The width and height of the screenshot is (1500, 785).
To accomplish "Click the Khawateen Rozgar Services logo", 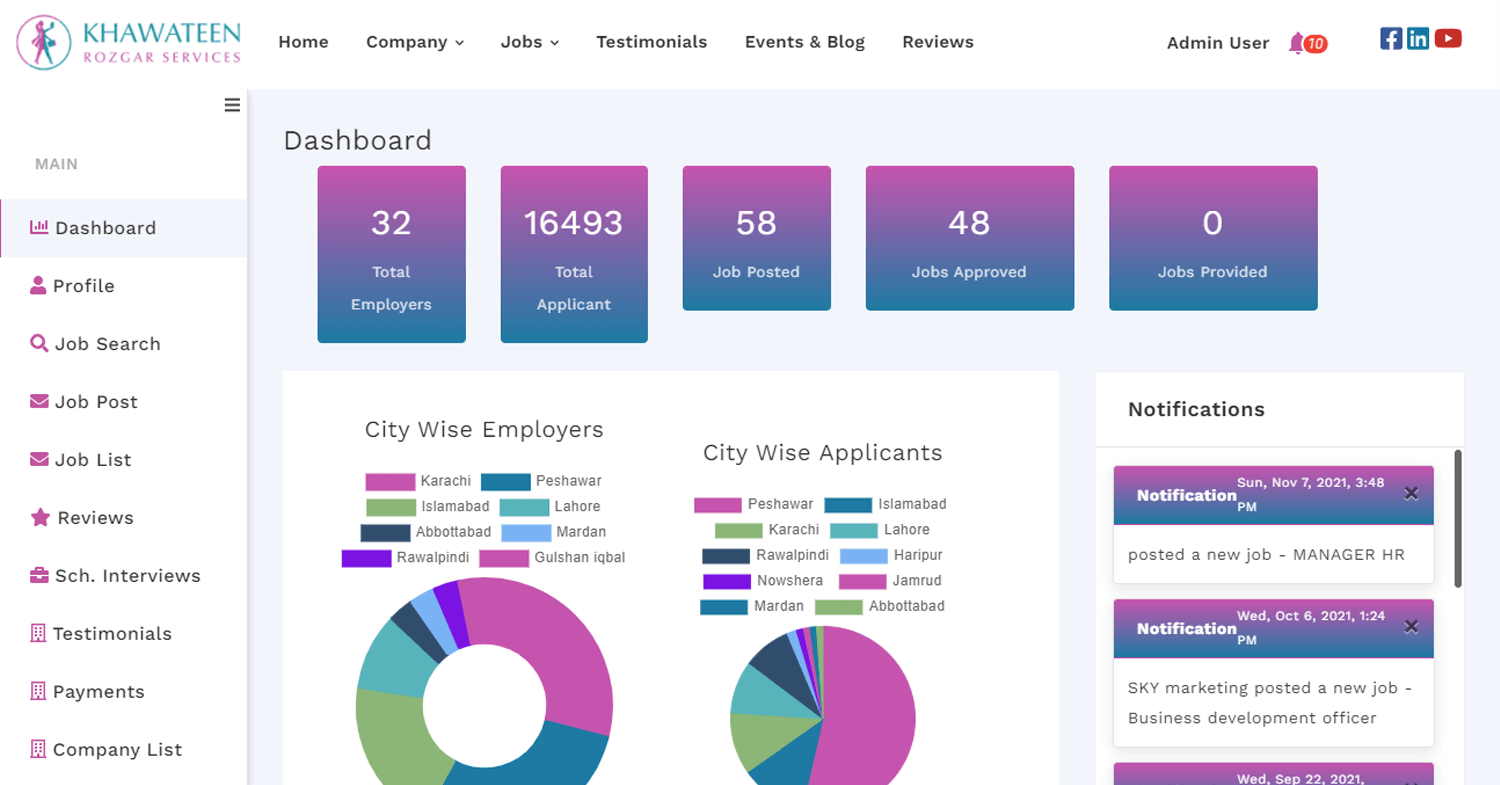I will pyautogui.click(x=128, y=42).
